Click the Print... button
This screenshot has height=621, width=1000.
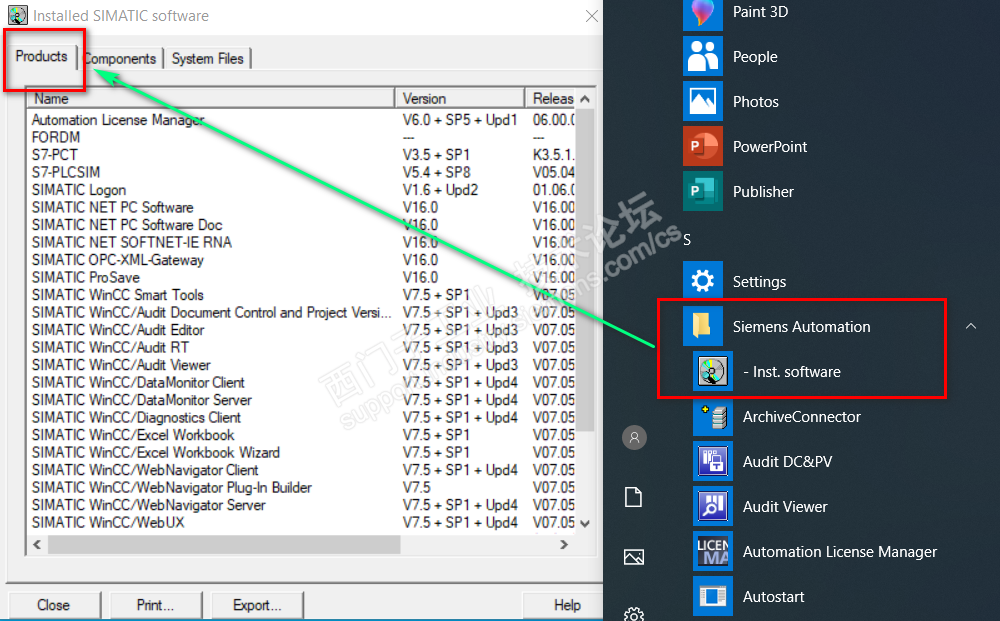[x=155, y=604]
